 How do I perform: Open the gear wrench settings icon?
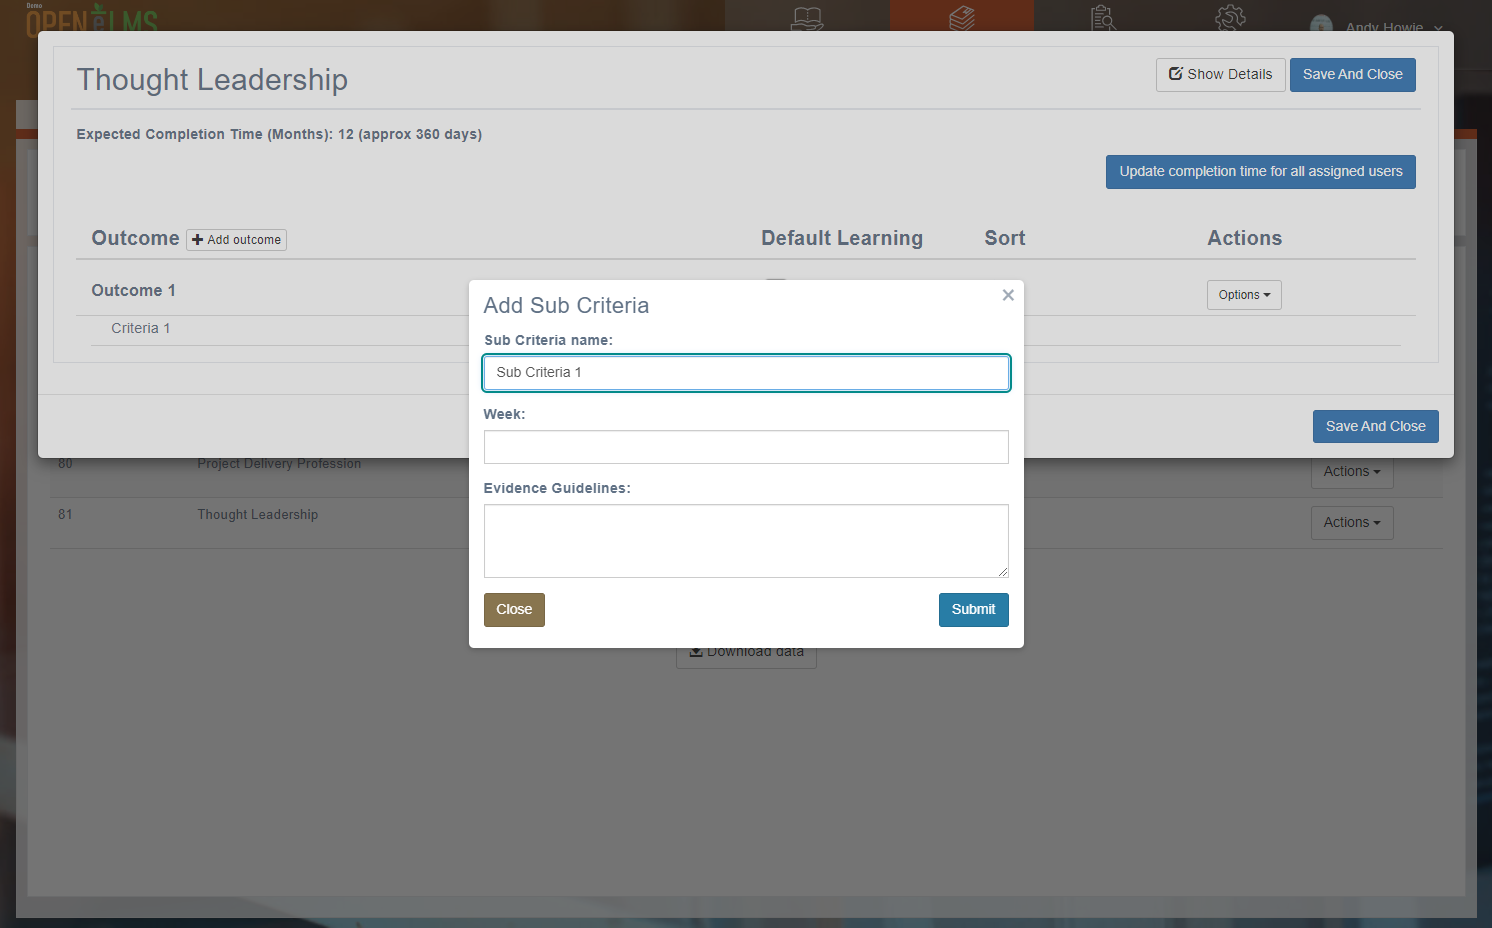tap(1230, 18)
